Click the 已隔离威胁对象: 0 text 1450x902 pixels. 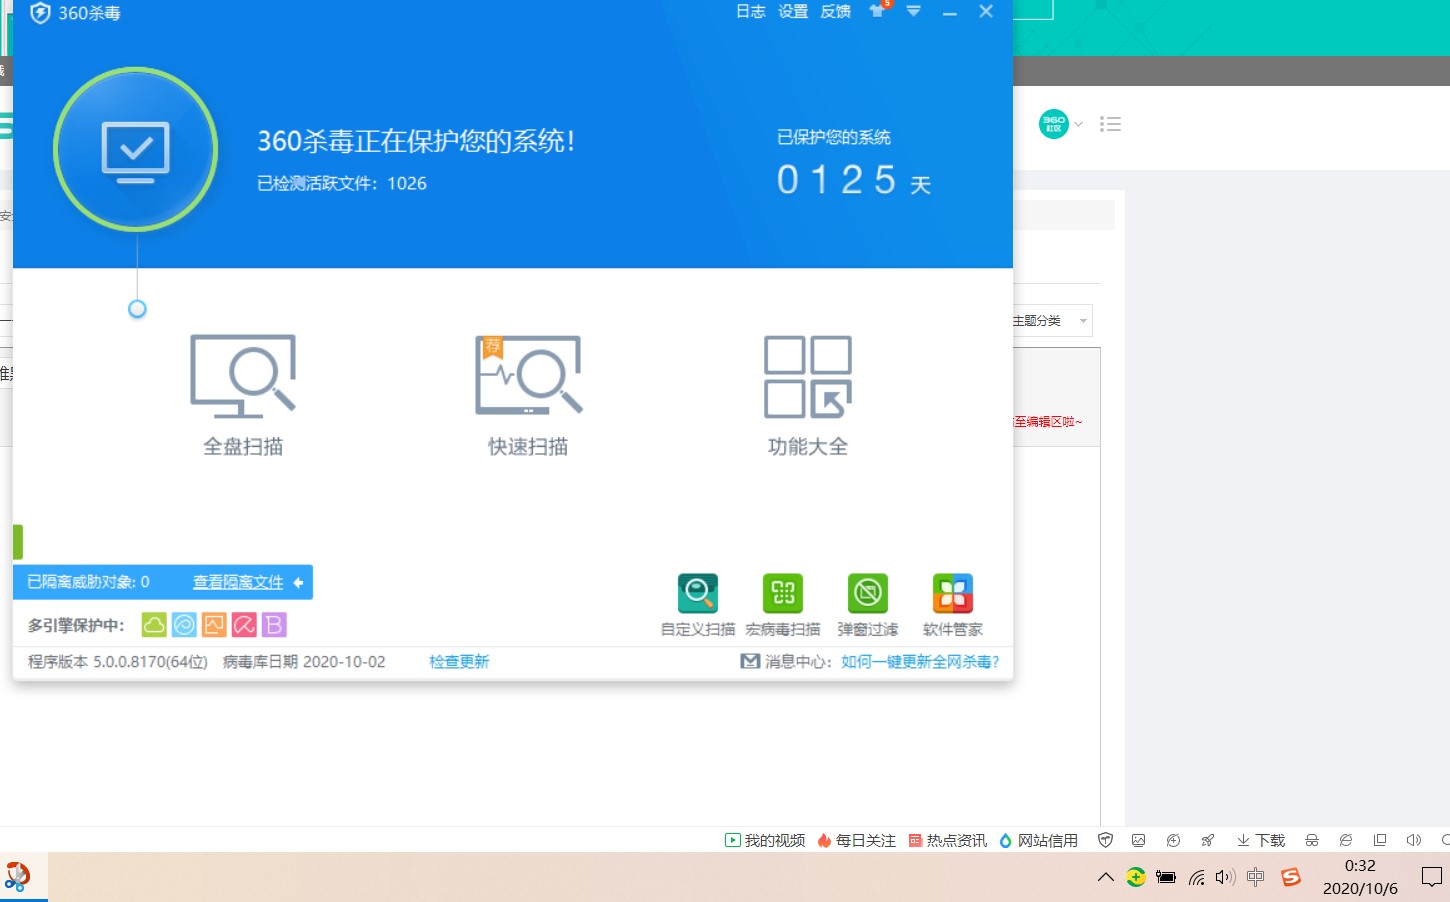click(x=88, y=582)
